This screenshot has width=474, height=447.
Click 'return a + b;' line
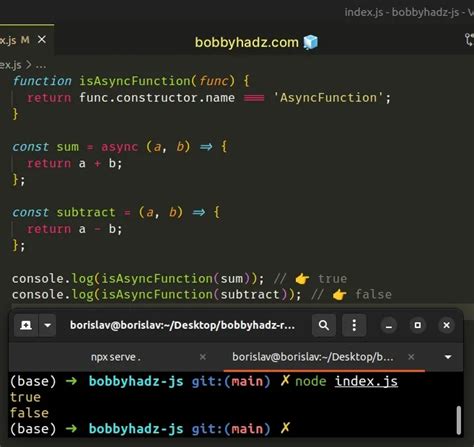pyautogui.click(x=74, y=164)
